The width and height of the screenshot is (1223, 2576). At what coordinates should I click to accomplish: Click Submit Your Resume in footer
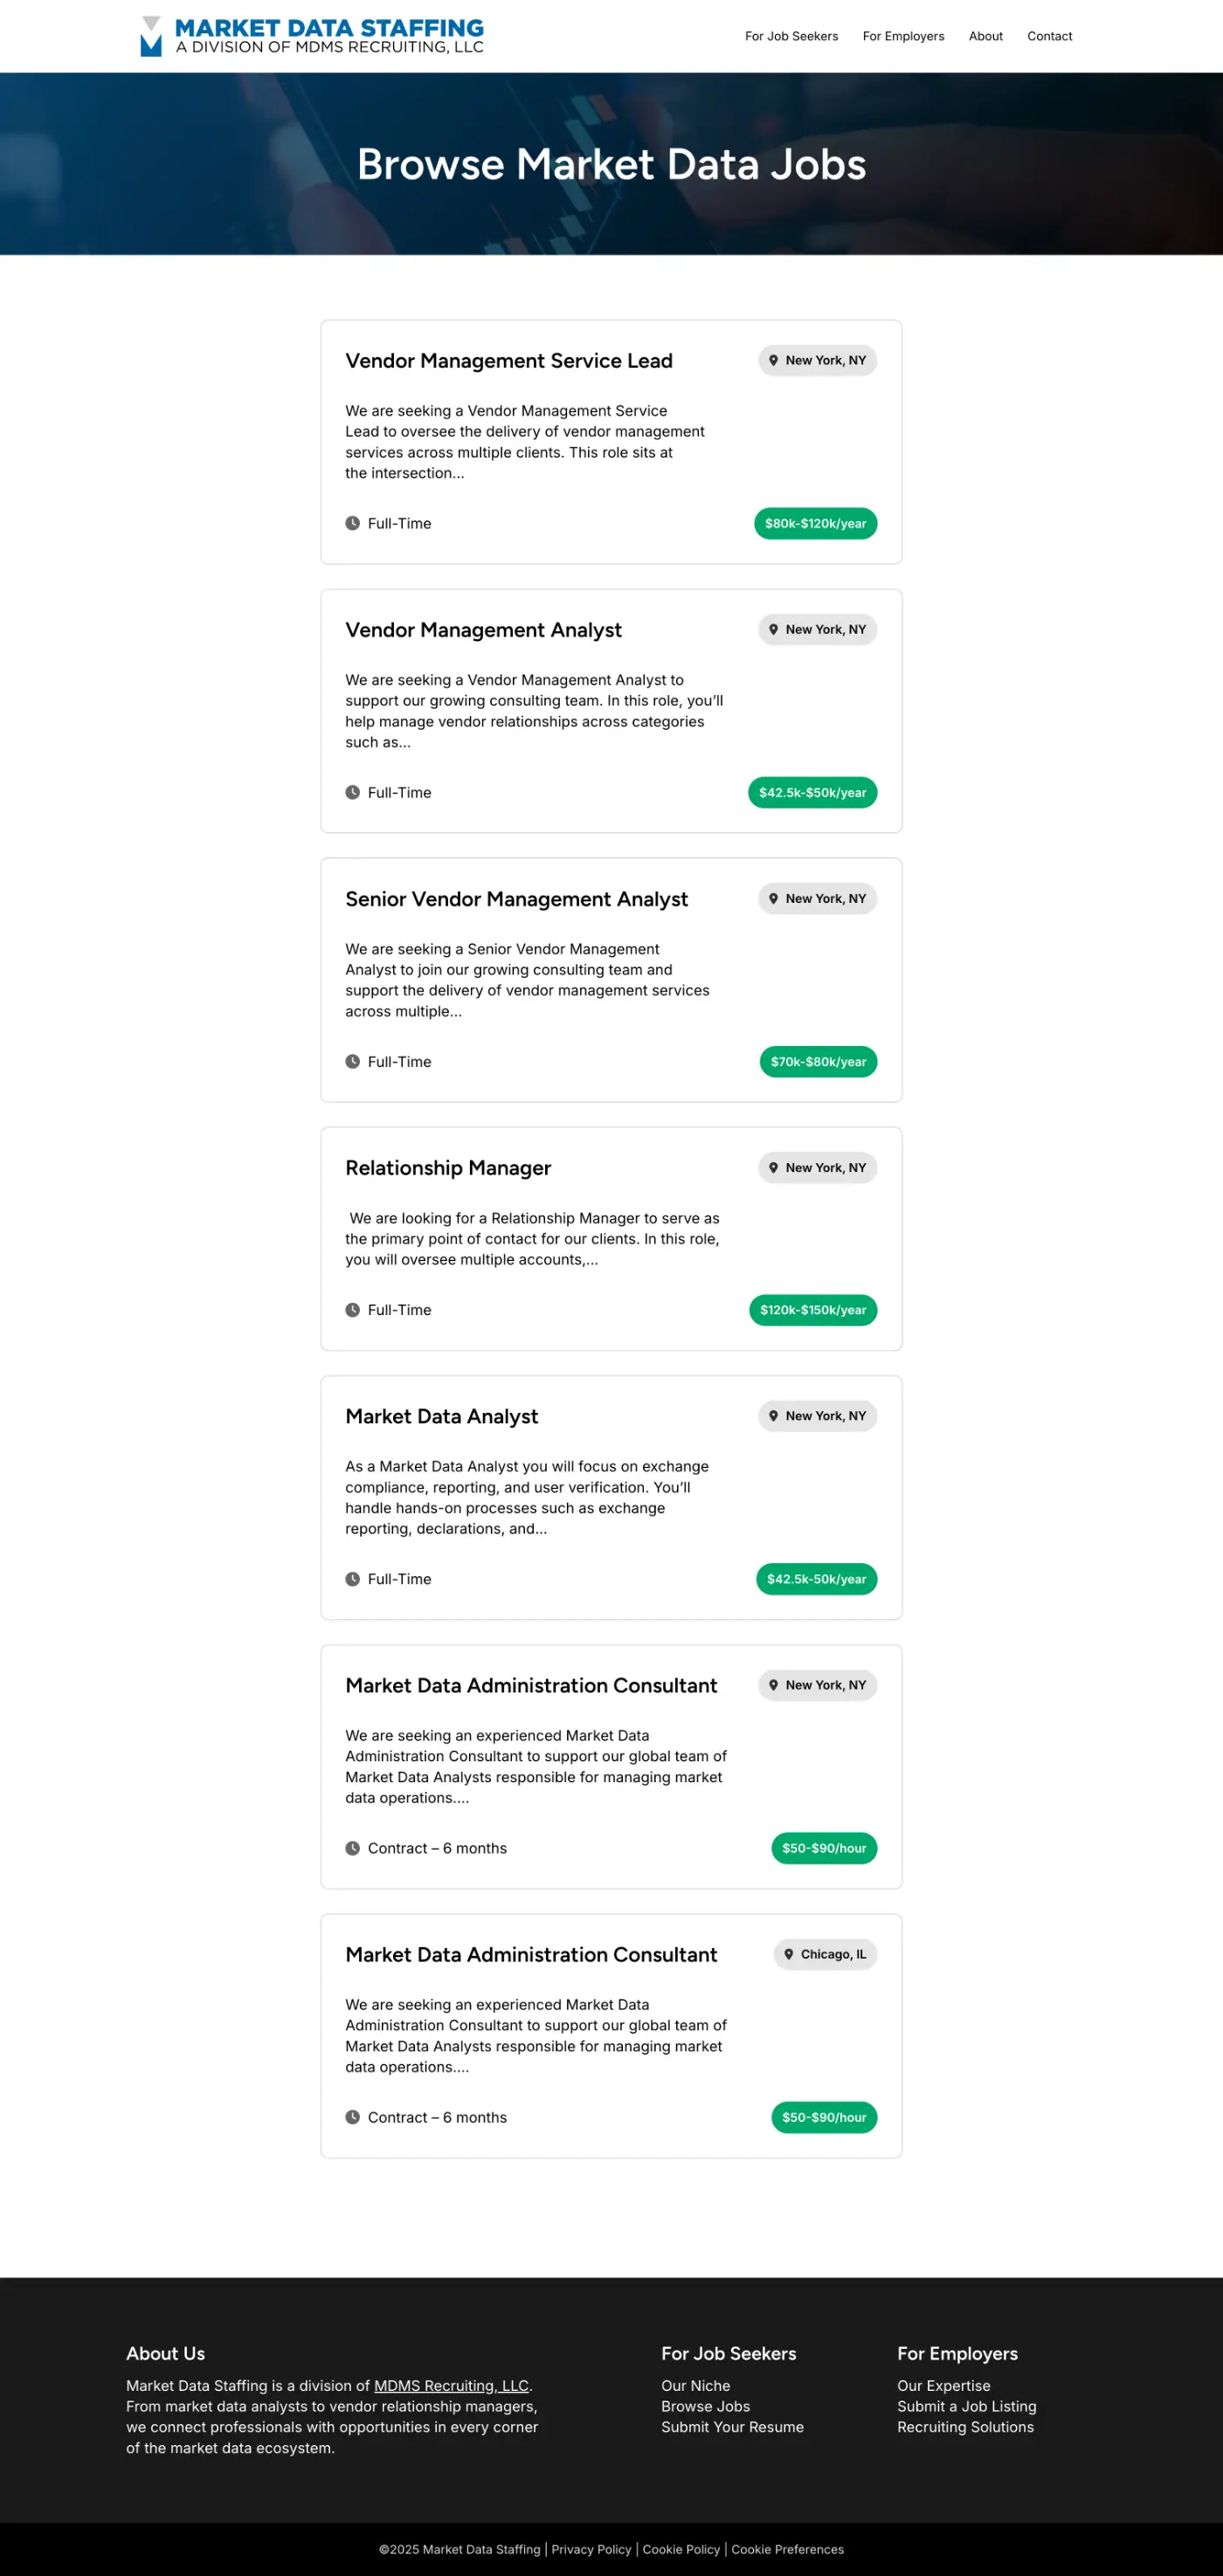click(732, 2427)
